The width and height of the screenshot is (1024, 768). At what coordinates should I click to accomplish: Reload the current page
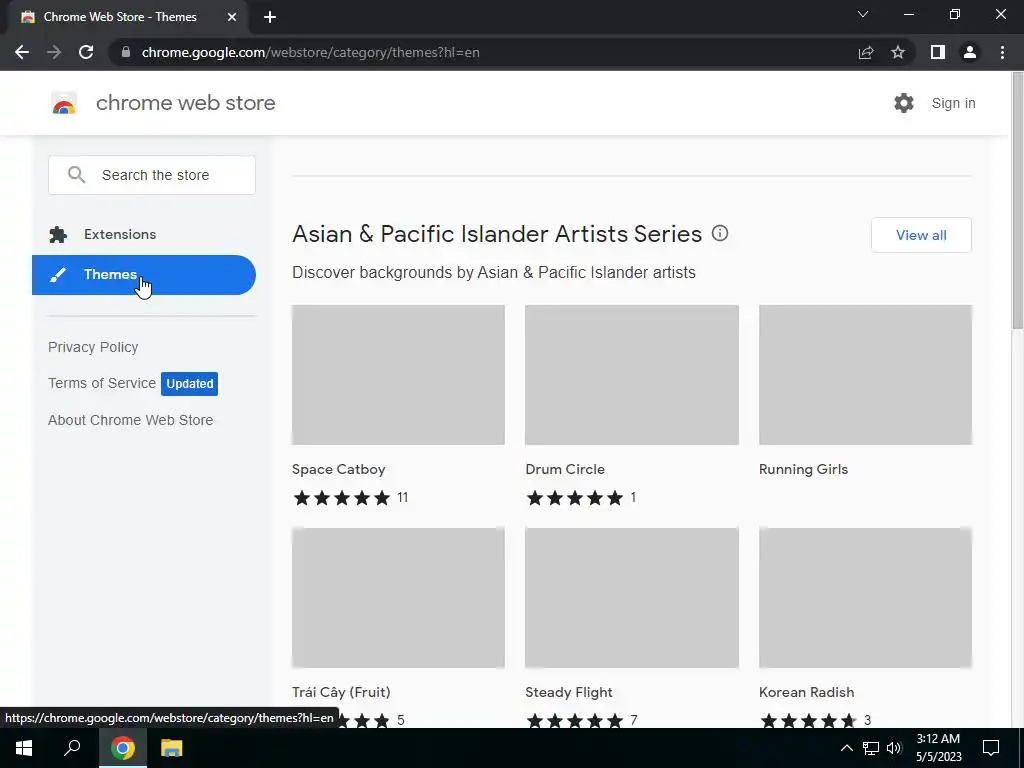point(86,52)
